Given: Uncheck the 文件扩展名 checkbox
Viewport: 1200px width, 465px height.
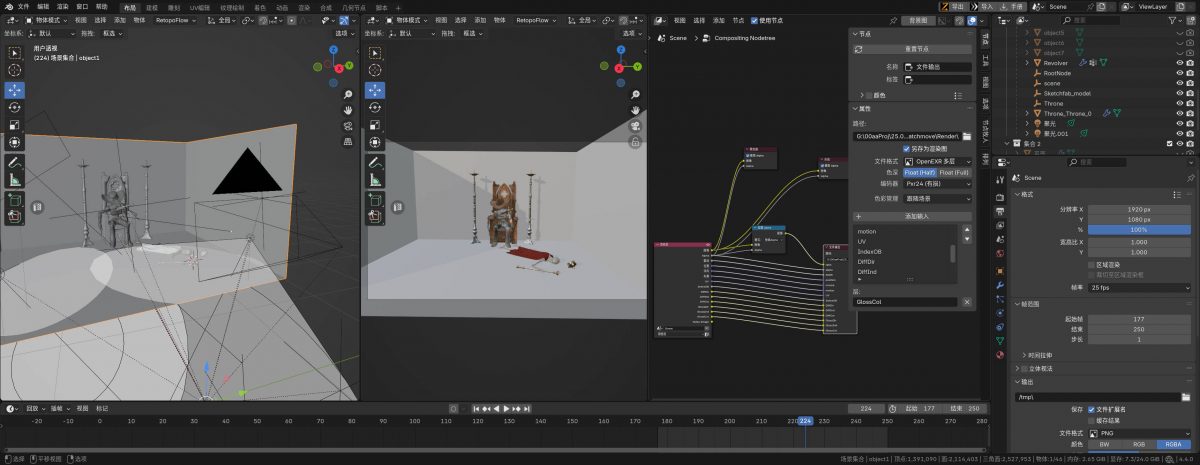Looking at the screenshot, I should tap(1092, 409).
